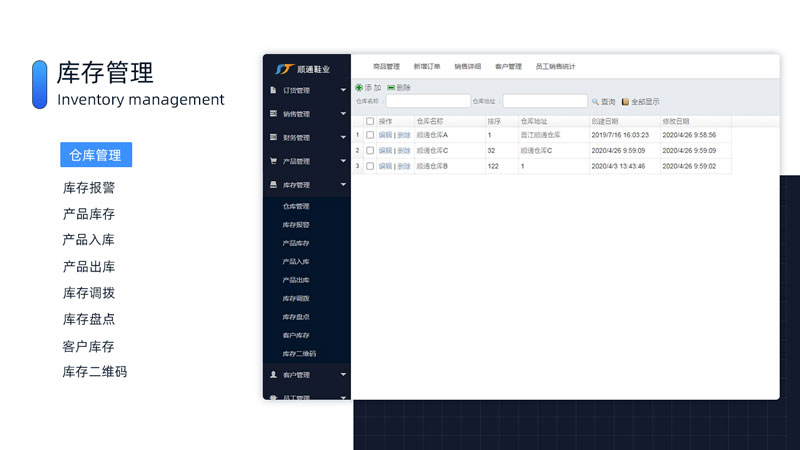Click the 订货管理 document icon
Viewport: 800px width, 450px height.
tap(274, 90)
